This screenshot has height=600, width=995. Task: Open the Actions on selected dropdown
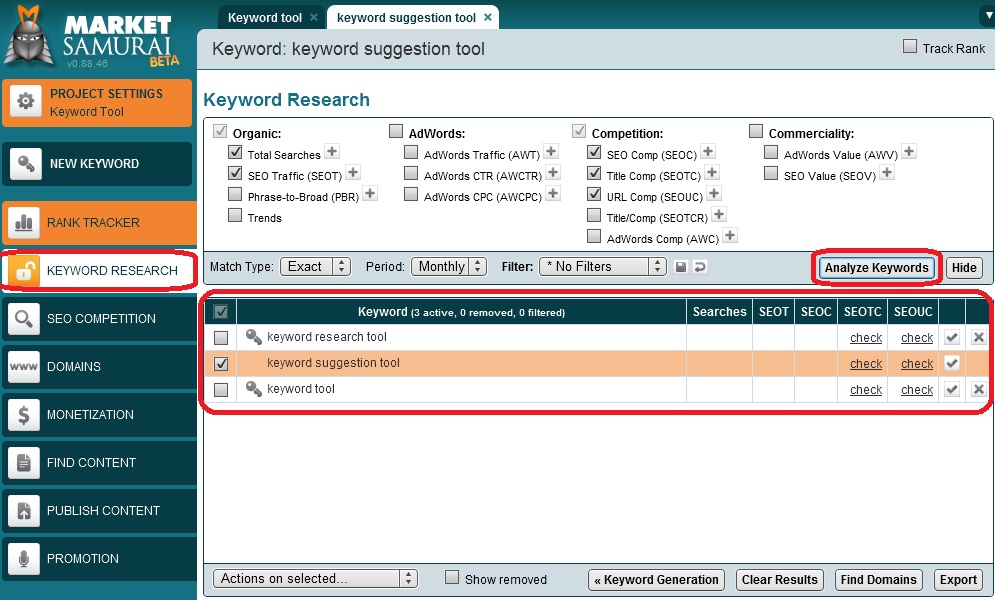pos(315,578)
